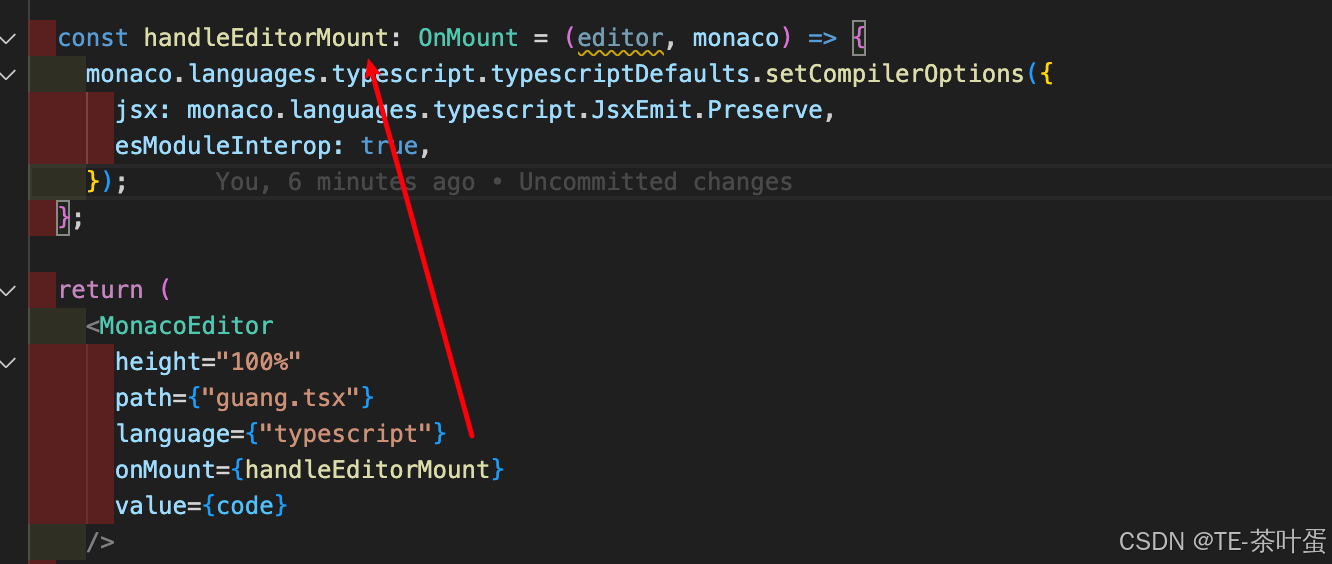Click the self-closing '/>' tag
Screen dimensions: 1332x564
tap(100, 542)
